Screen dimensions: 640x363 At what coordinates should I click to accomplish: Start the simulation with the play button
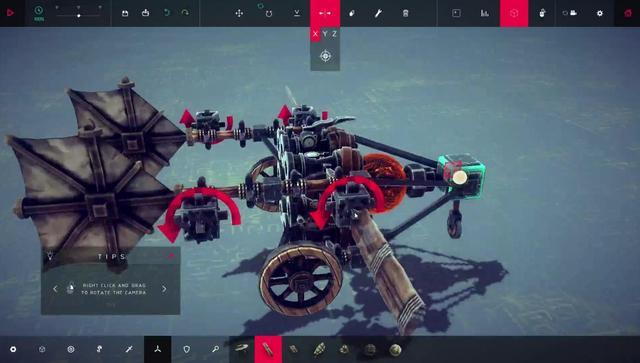pyautogui.click(x=10, y=13)
